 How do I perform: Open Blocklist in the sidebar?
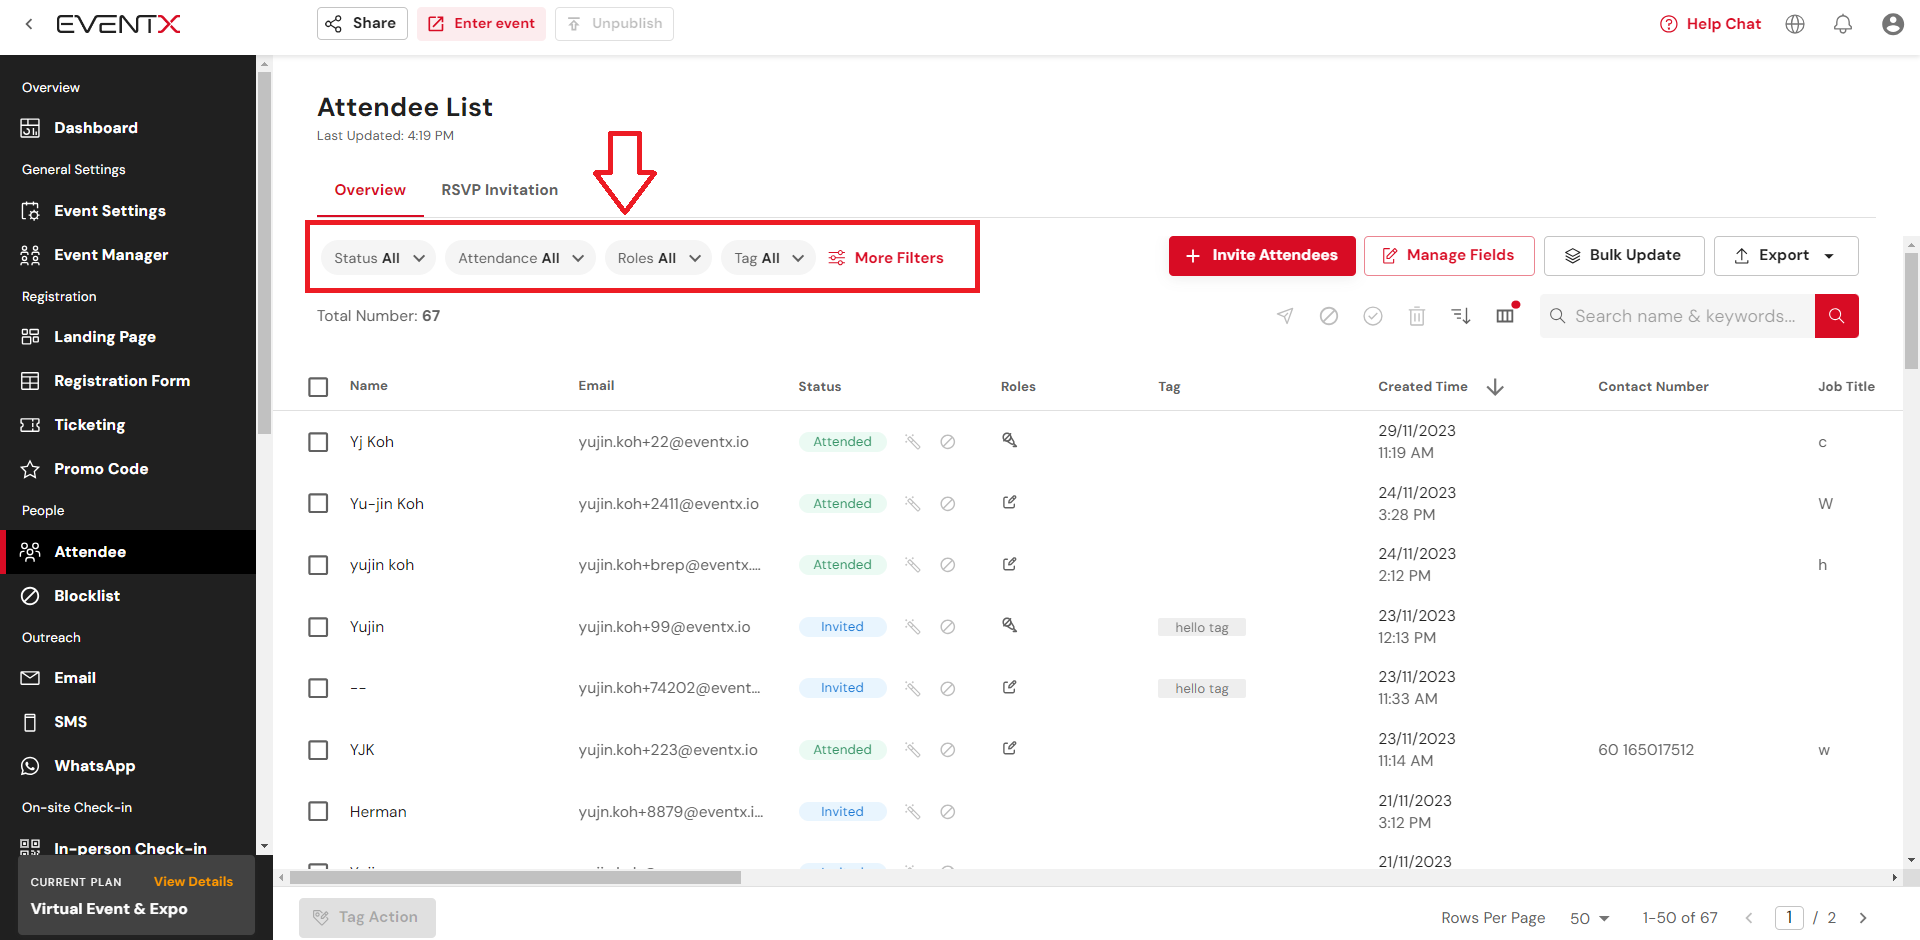click(x=87, y=596)
